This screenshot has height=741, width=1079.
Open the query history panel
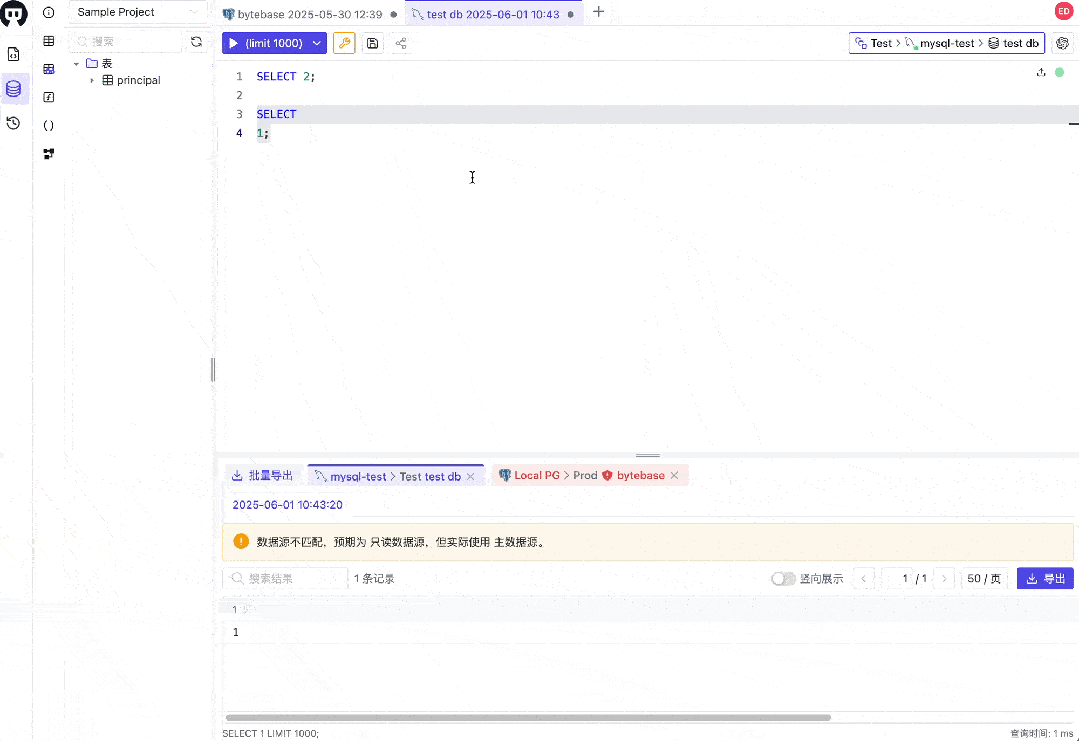pos(13,123)
